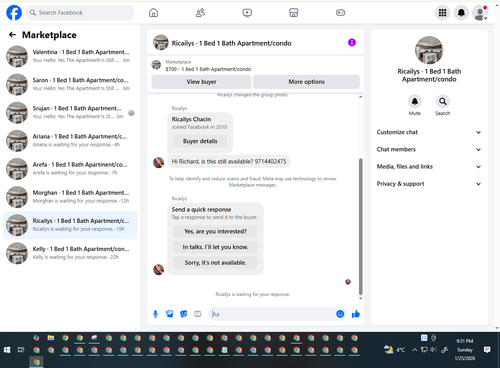Send quick reply 'Yes, are you interested?'
This screenshot has height=368, width=500.
coord(215,231)
